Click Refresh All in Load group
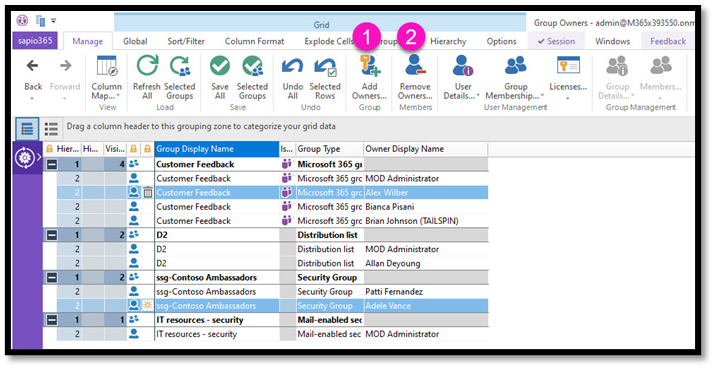714x368 pixels. [x=147, y=77]
